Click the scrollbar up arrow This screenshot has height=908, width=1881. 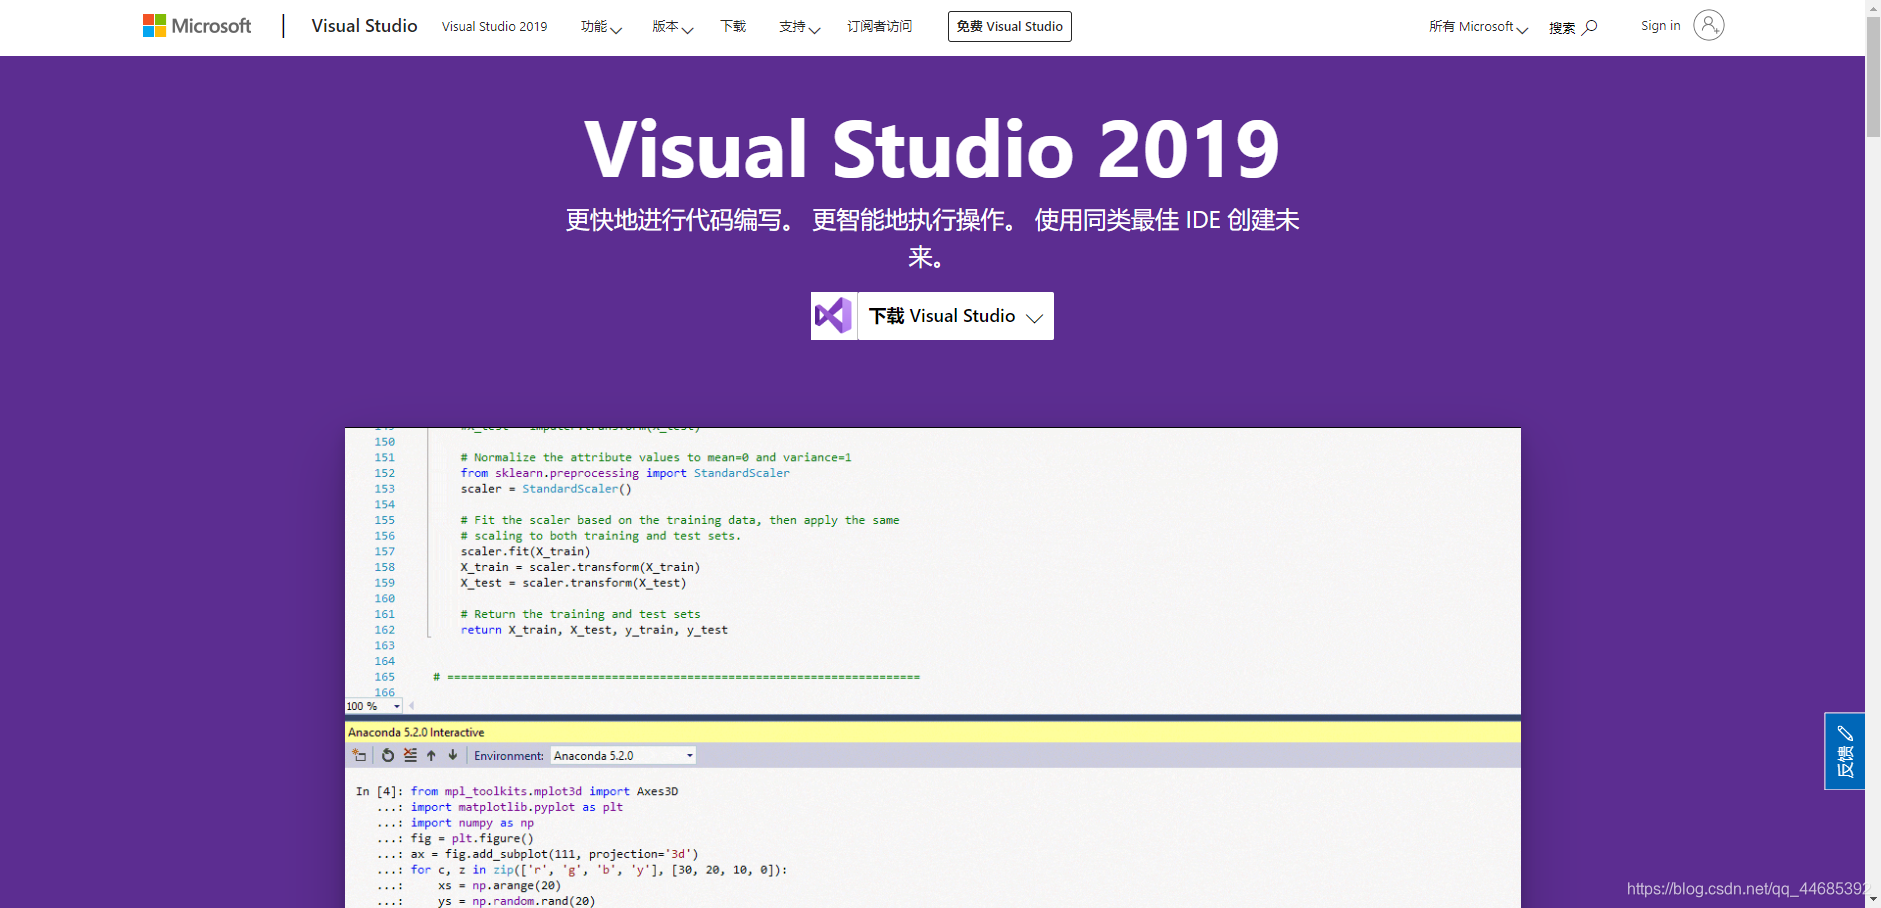1873,8
